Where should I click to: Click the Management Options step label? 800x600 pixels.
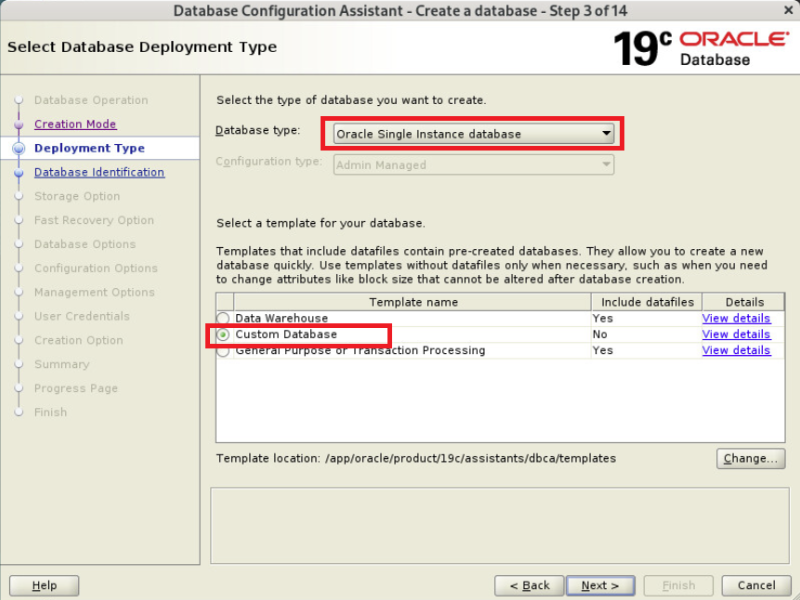click(94, 292)
